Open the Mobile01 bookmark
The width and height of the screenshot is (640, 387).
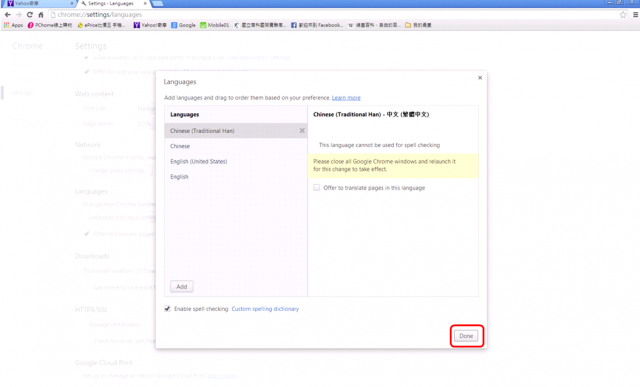[x=214, y=25]
